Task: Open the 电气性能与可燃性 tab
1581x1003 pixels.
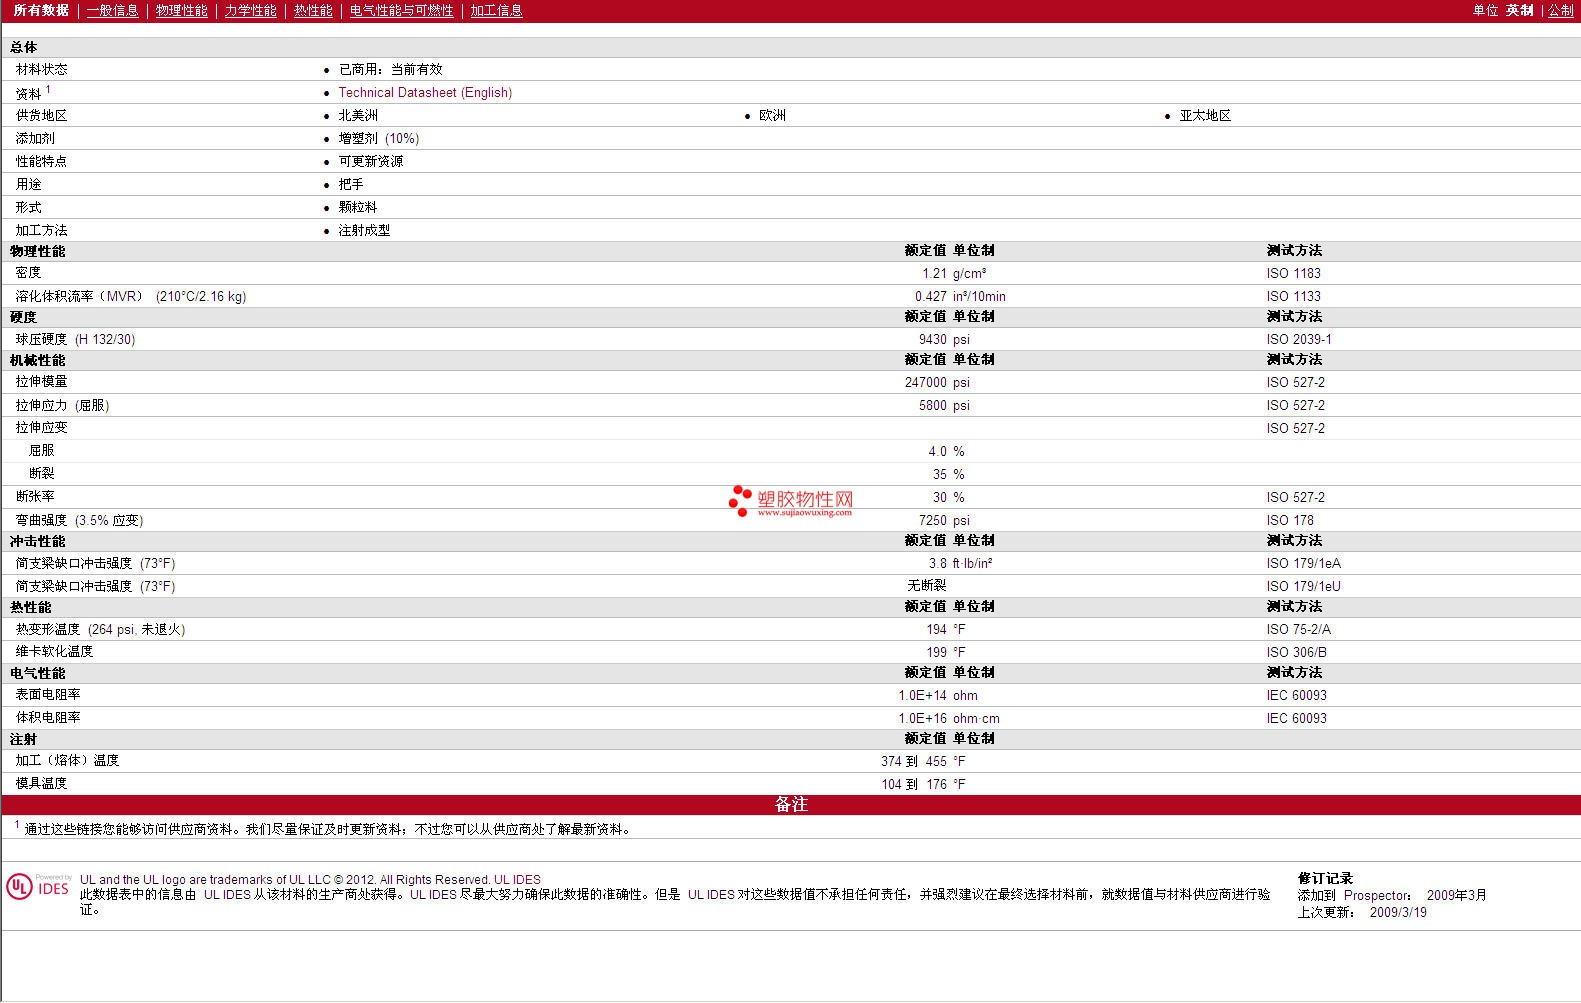Action: (401, 10)
